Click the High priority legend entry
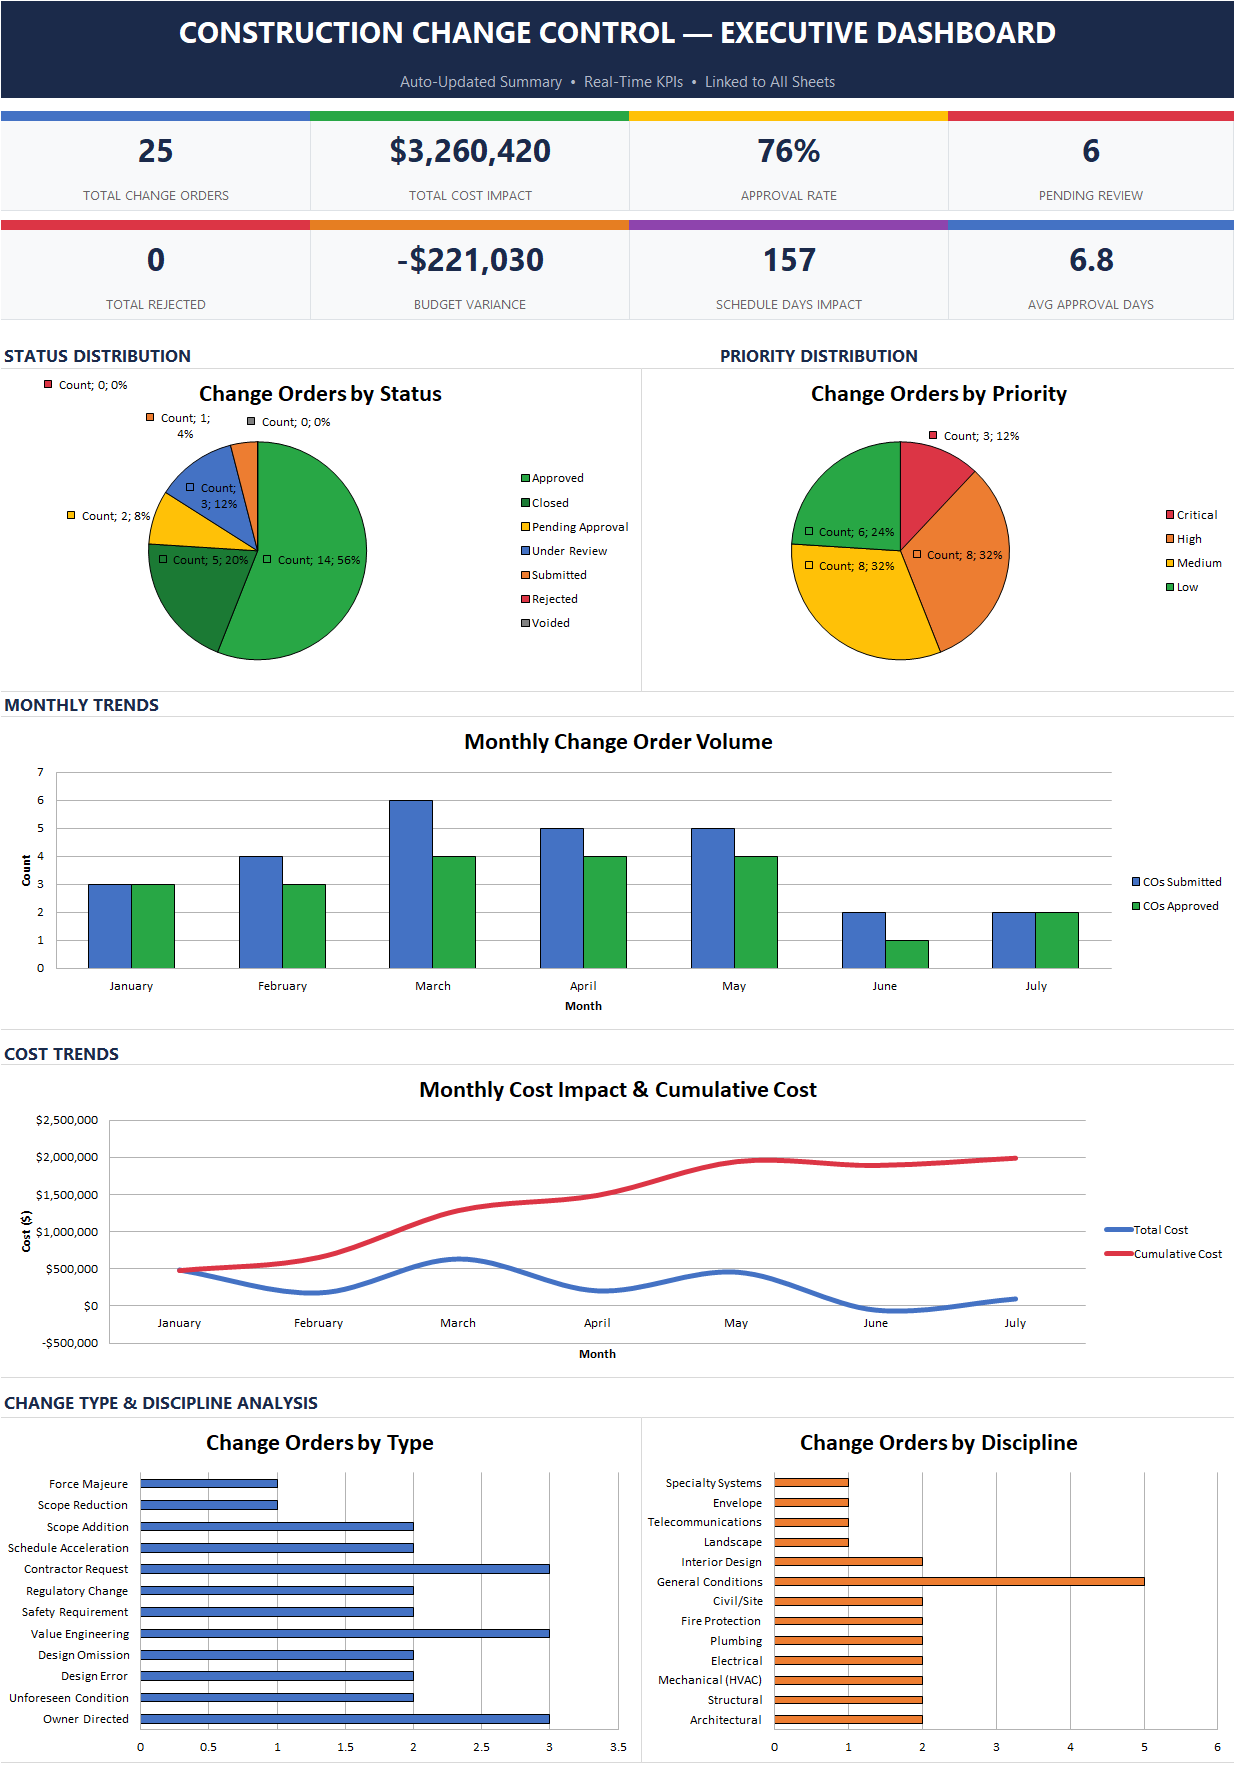This screenshot has height=1776, width=1234. [x=1184, y=539]
